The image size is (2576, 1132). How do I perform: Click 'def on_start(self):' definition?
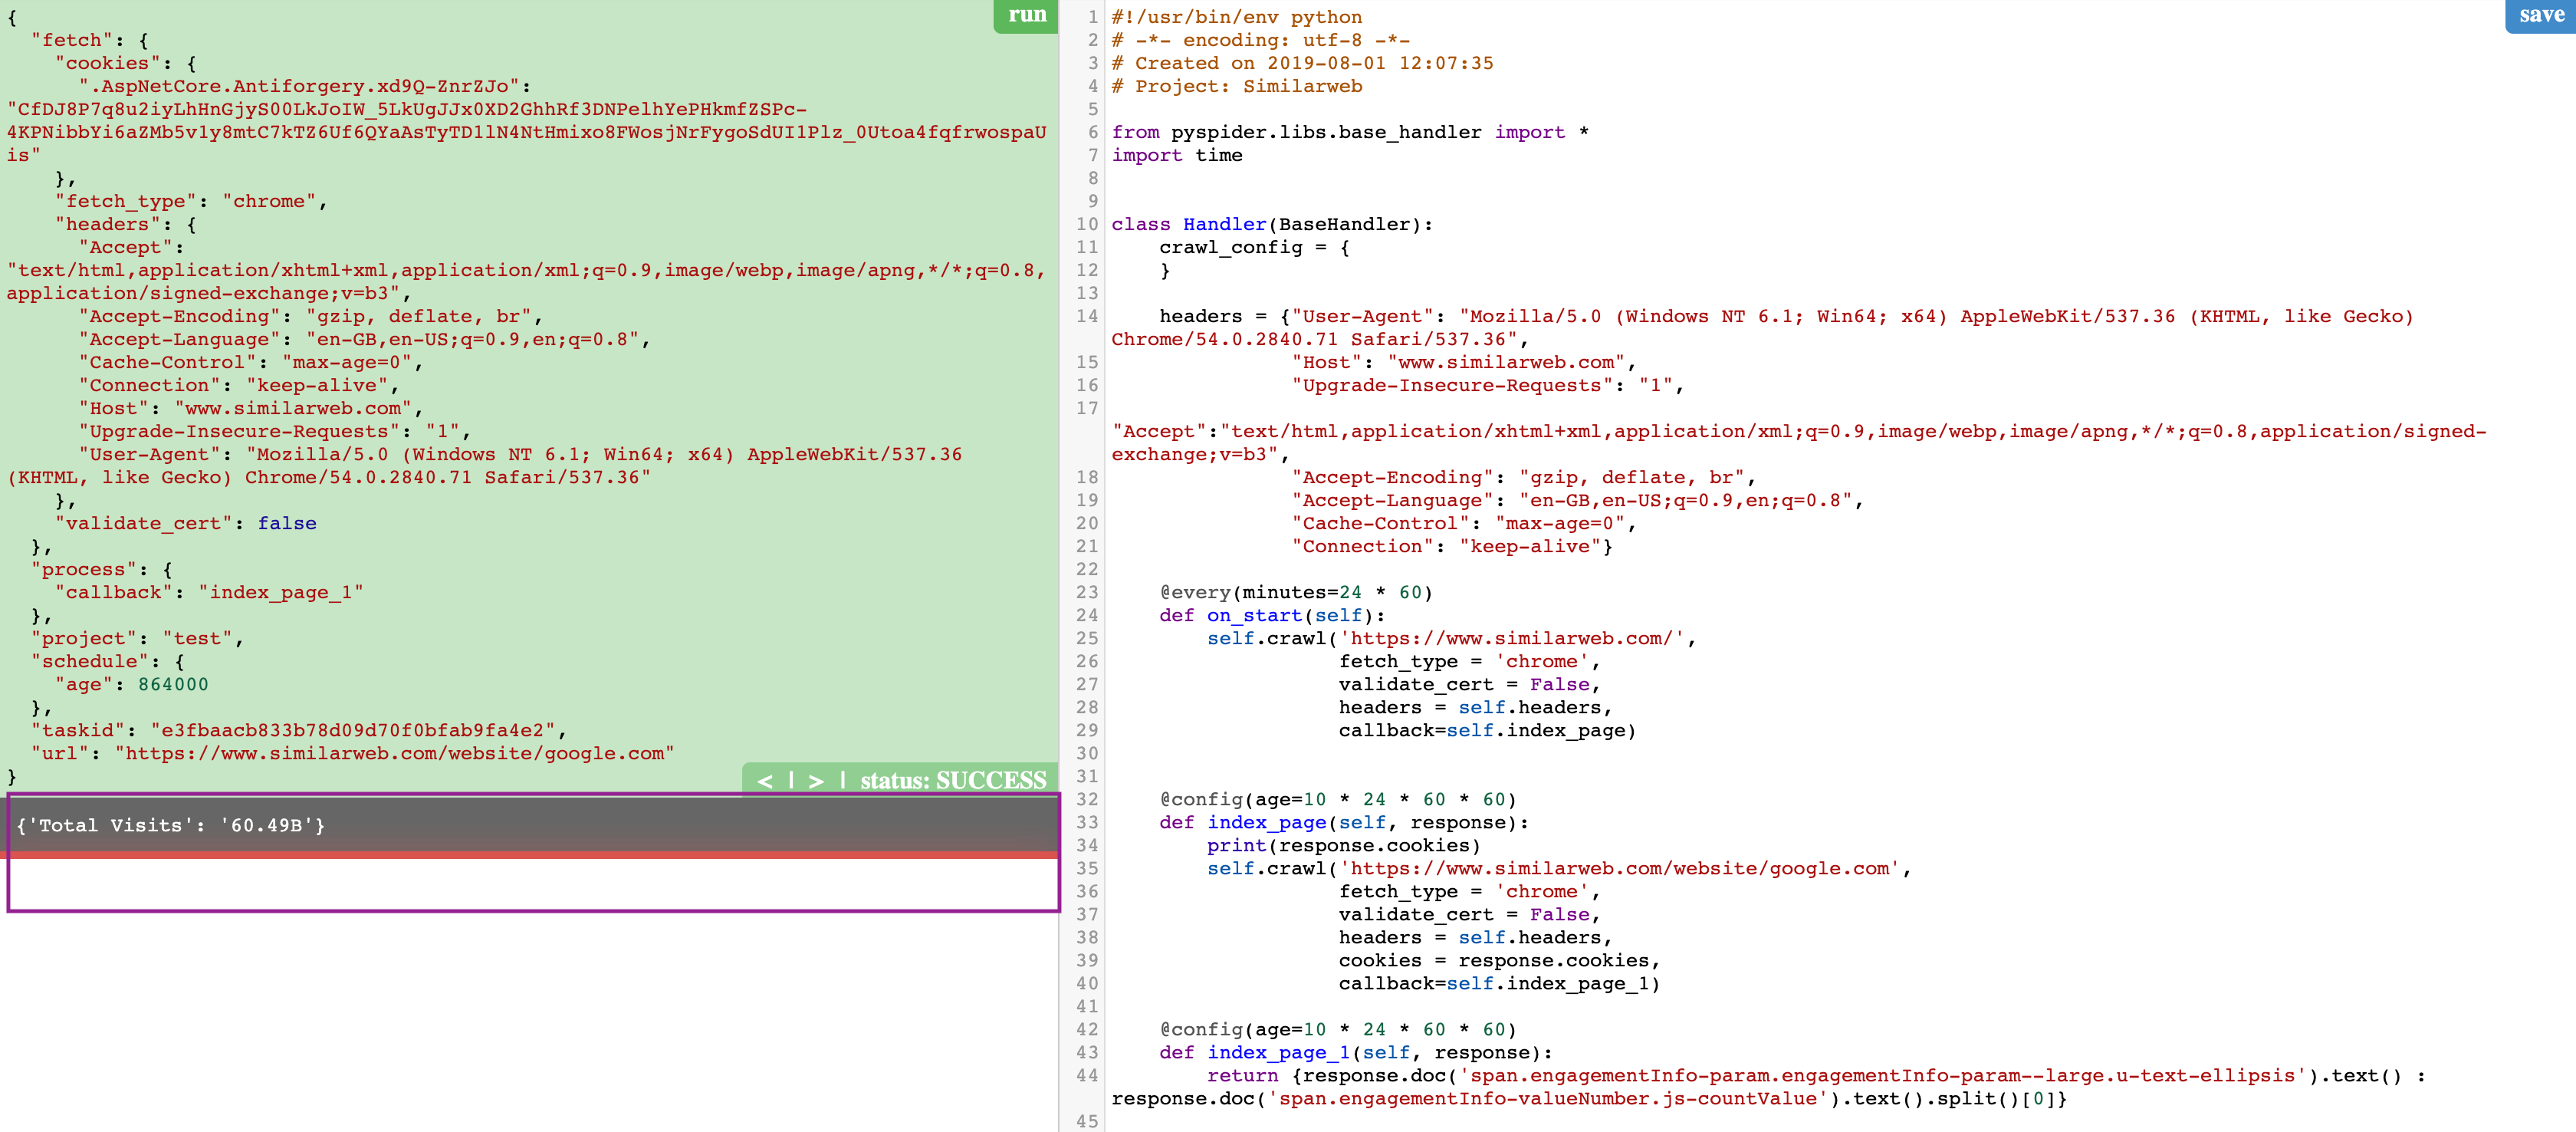tap(1272, 615)
